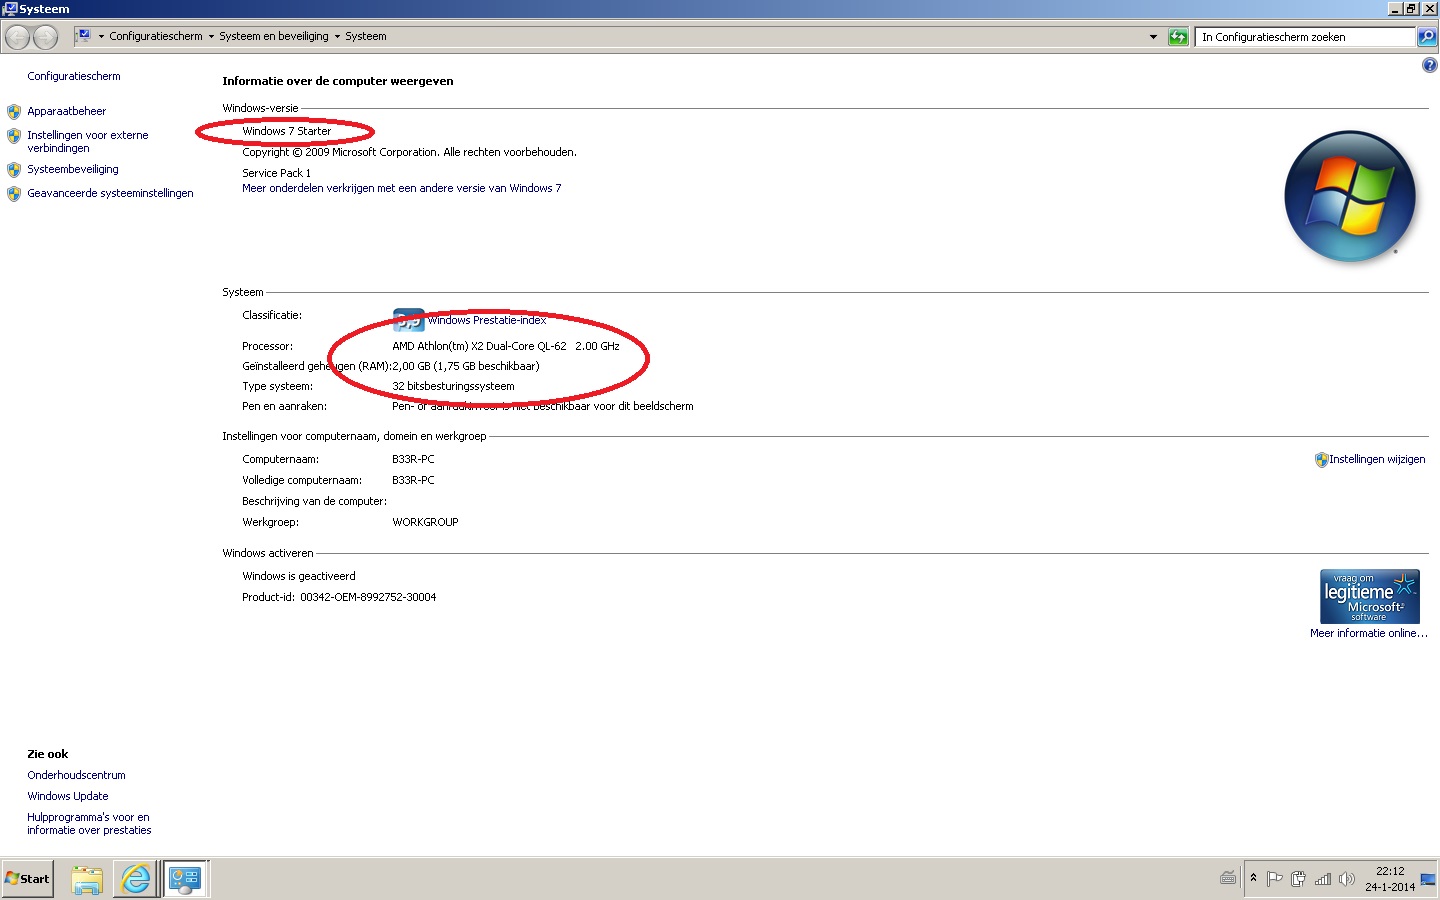The width and height of the screenshot is (1440, 900).
Task: Open Help with the blue question mark
Action: point(1429,65)
